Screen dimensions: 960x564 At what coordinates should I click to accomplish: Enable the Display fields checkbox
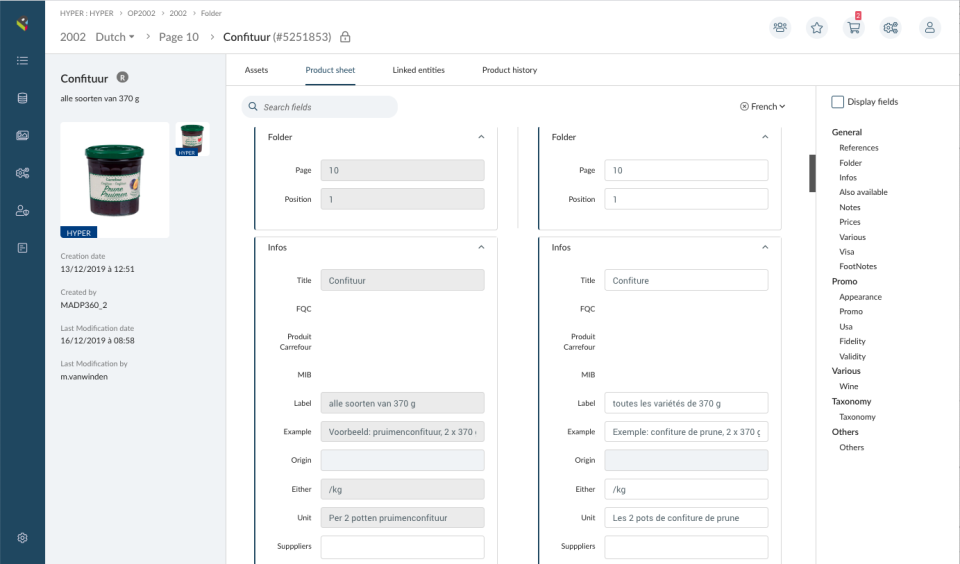coord(838,102)
